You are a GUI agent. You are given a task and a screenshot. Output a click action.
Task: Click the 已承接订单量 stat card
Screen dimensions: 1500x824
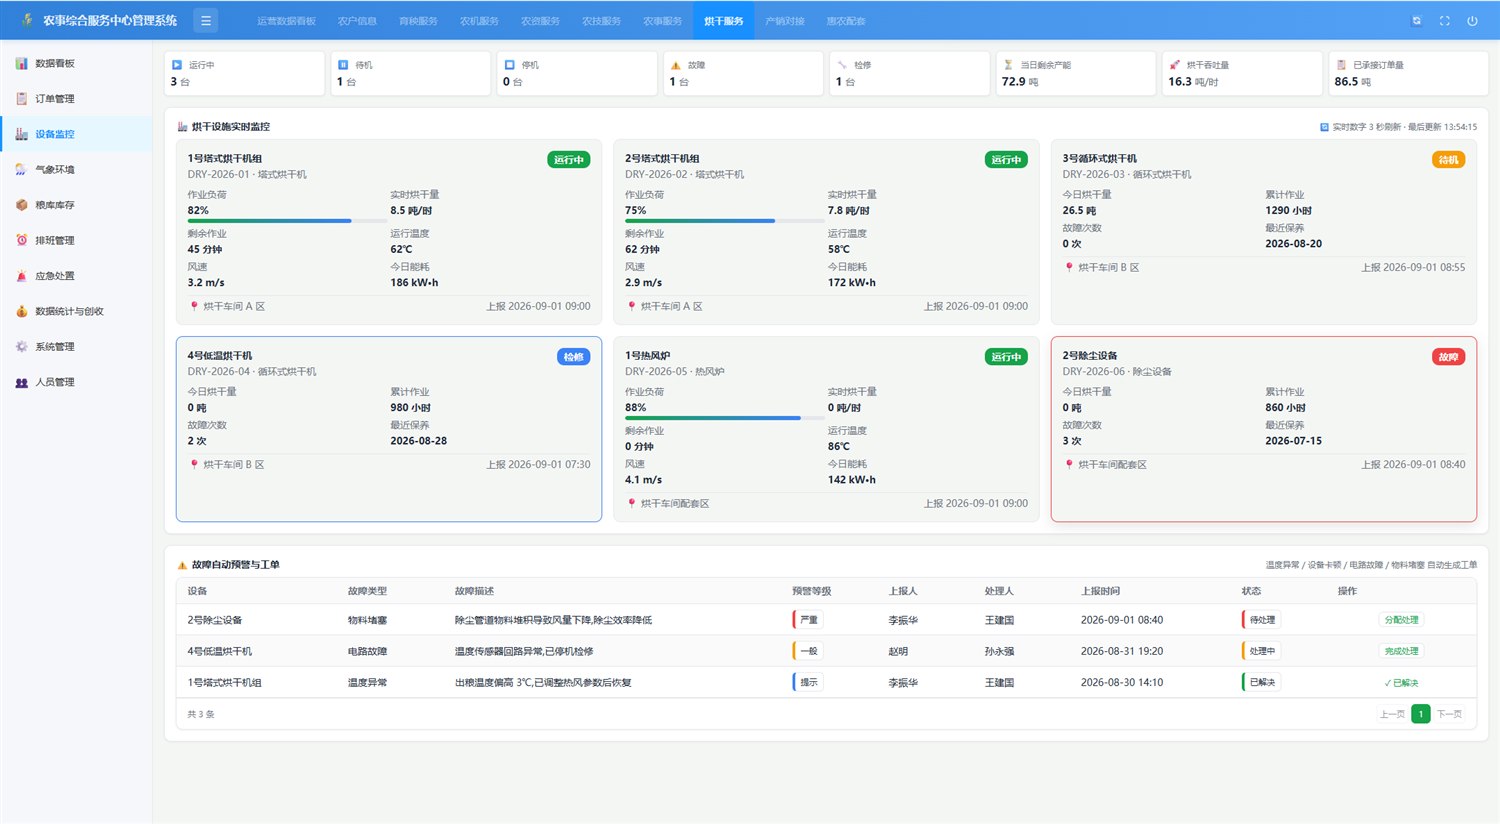pos(1408,73)
